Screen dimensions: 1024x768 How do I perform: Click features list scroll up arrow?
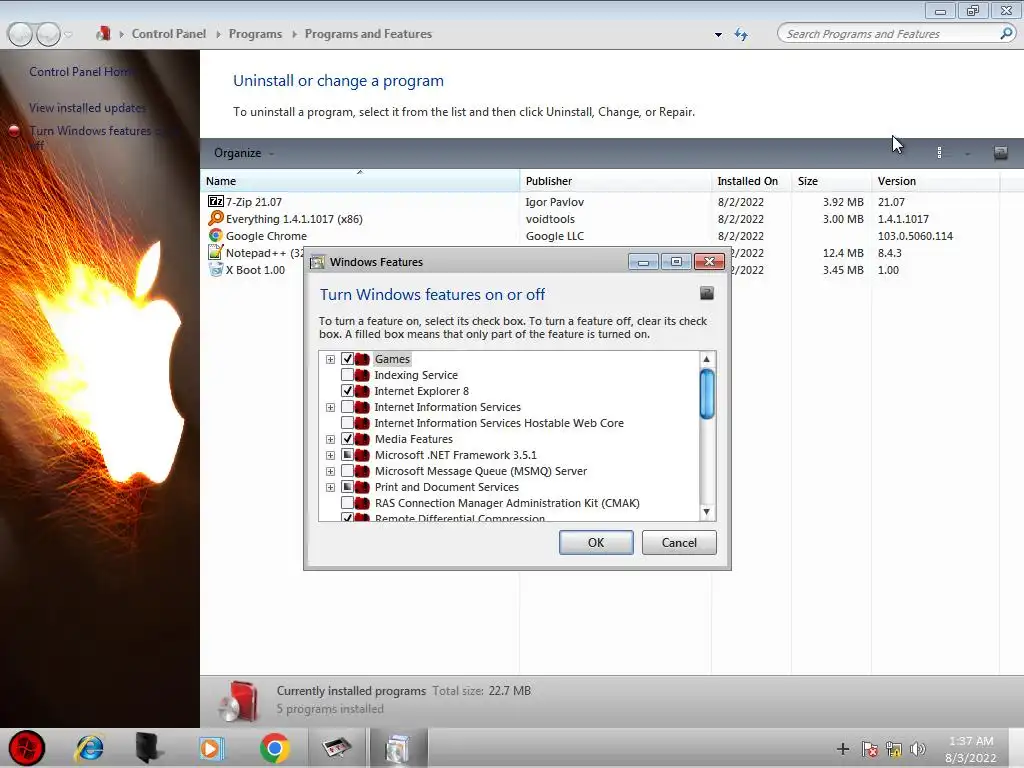pos(707,359)
